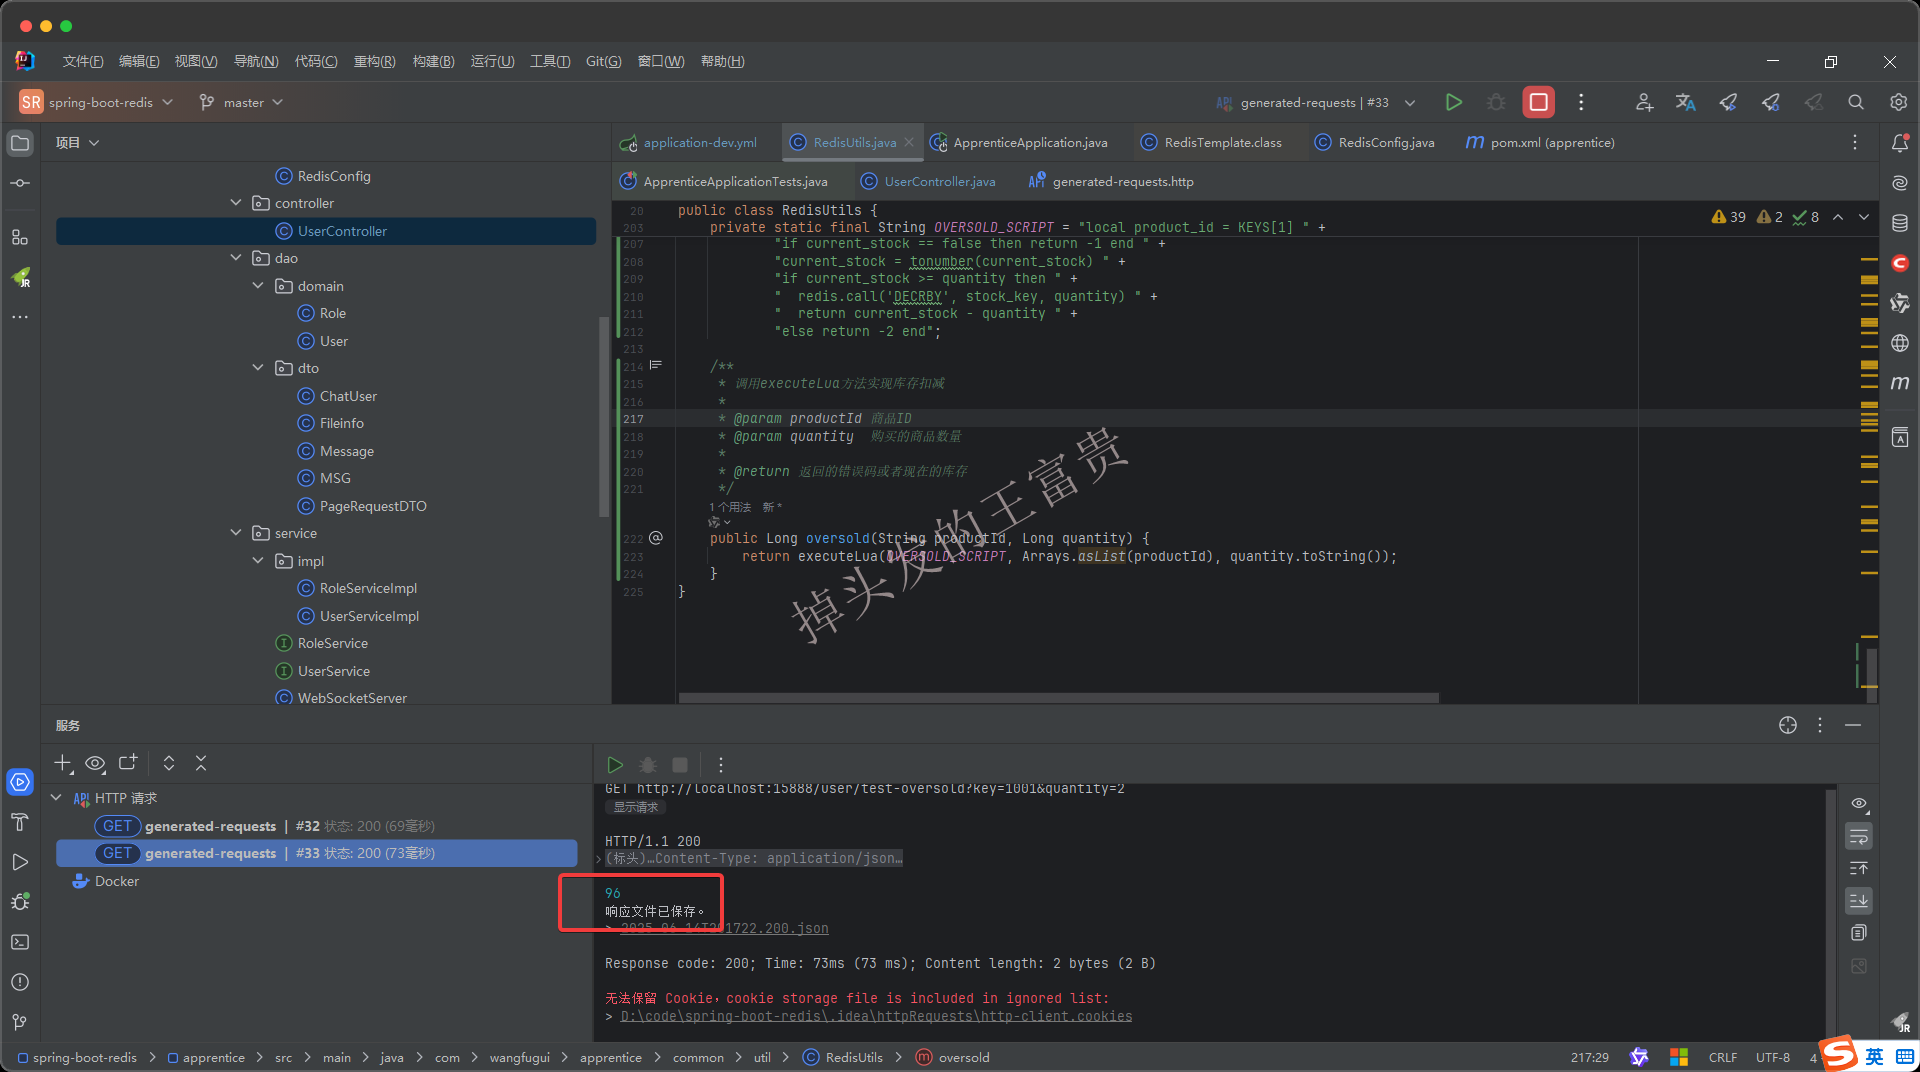Start debugging with the bug icon

(1496, 102)
